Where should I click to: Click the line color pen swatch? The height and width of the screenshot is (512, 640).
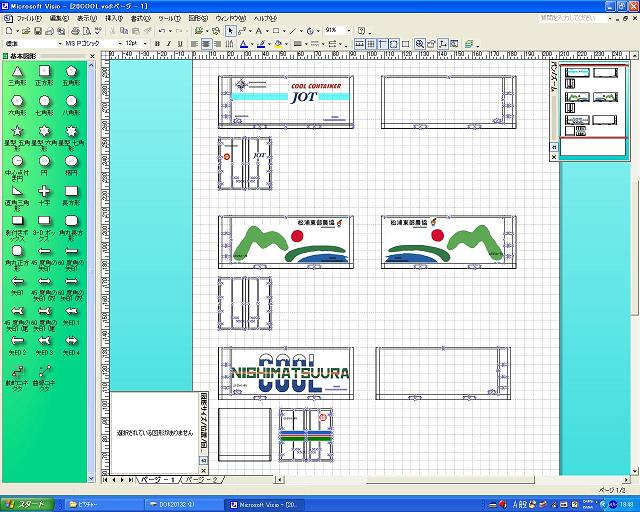261,44
